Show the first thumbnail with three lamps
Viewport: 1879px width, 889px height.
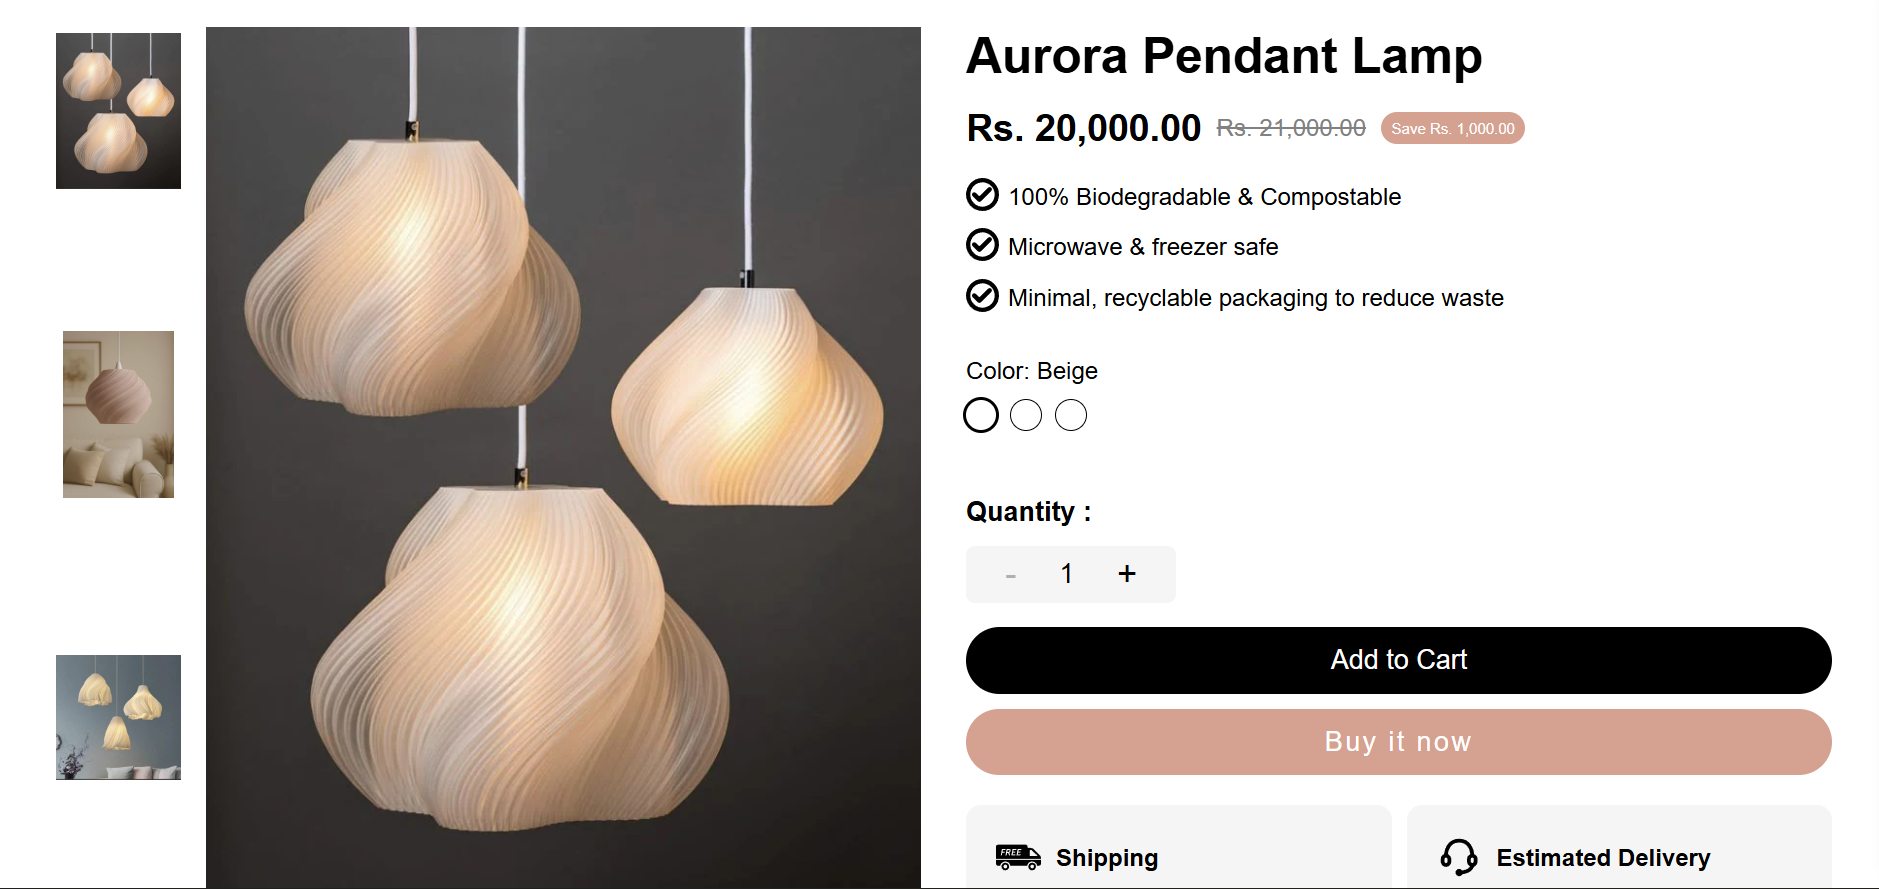(x=118, y=111)
